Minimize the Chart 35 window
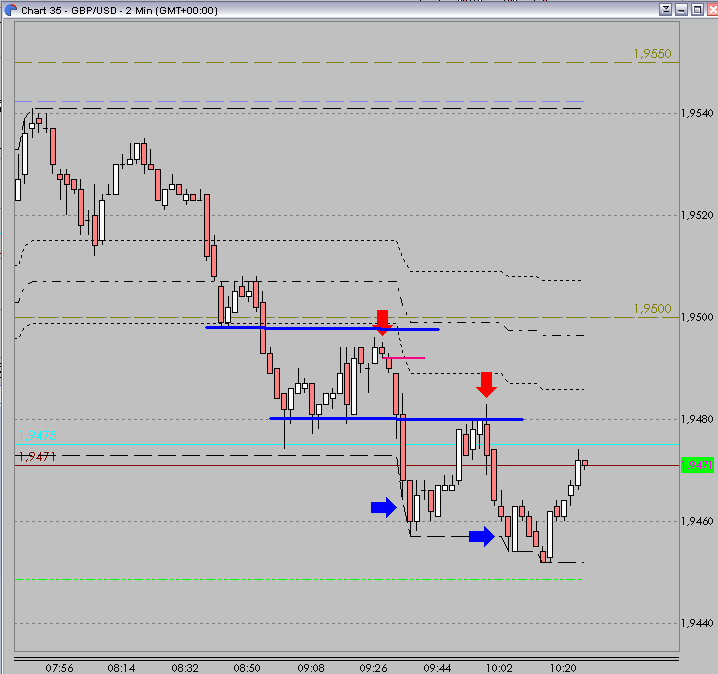 [681, 10]
